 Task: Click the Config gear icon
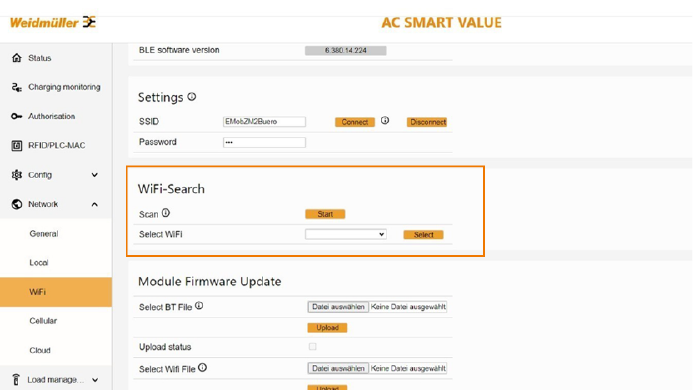(x=17, y=175)
